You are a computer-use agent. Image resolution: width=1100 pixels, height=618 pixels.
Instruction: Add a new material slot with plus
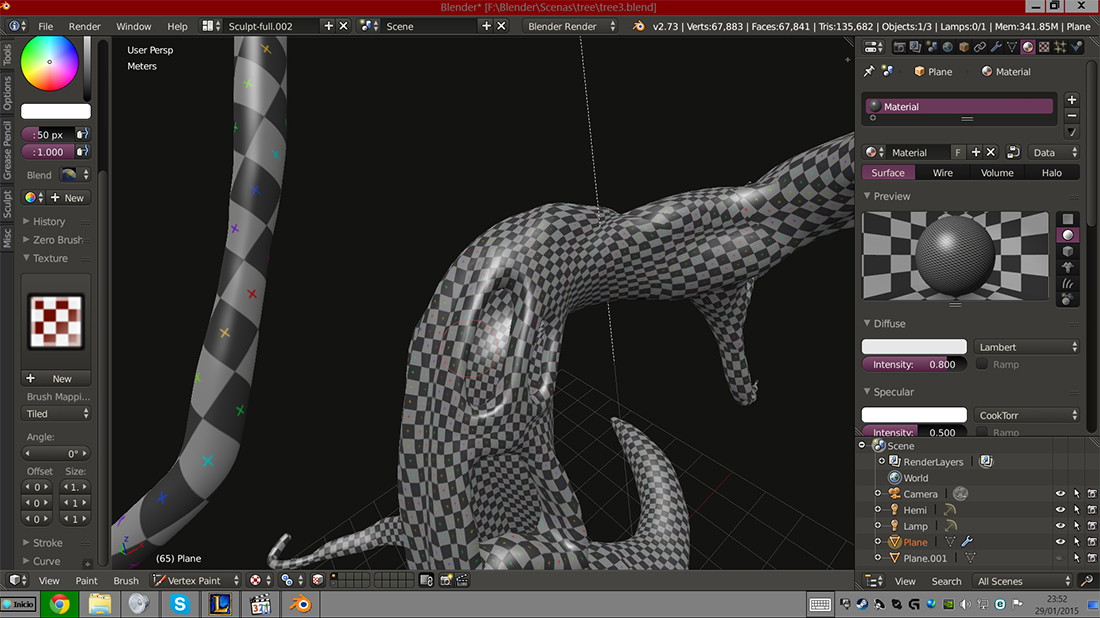(1071, 100)
